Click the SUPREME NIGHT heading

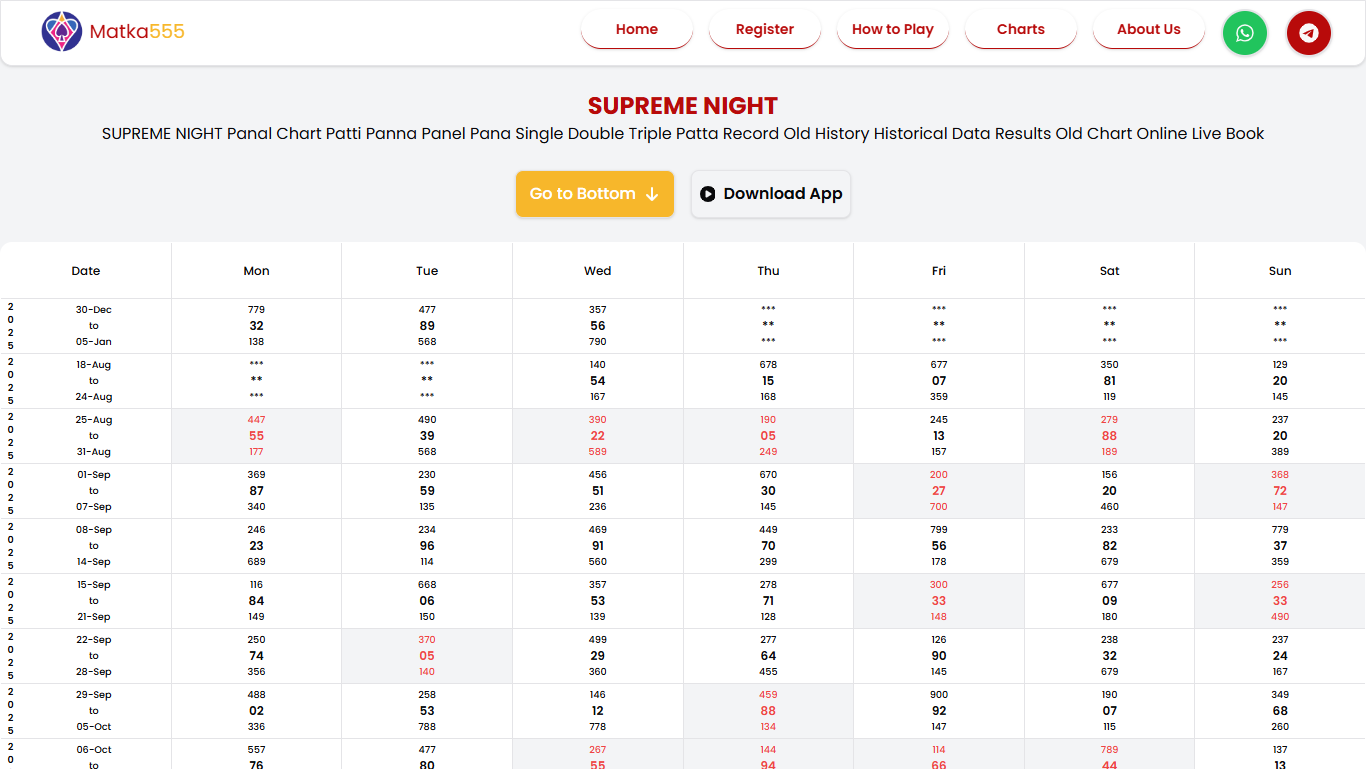pyautogui.click(x=682, y=106)
